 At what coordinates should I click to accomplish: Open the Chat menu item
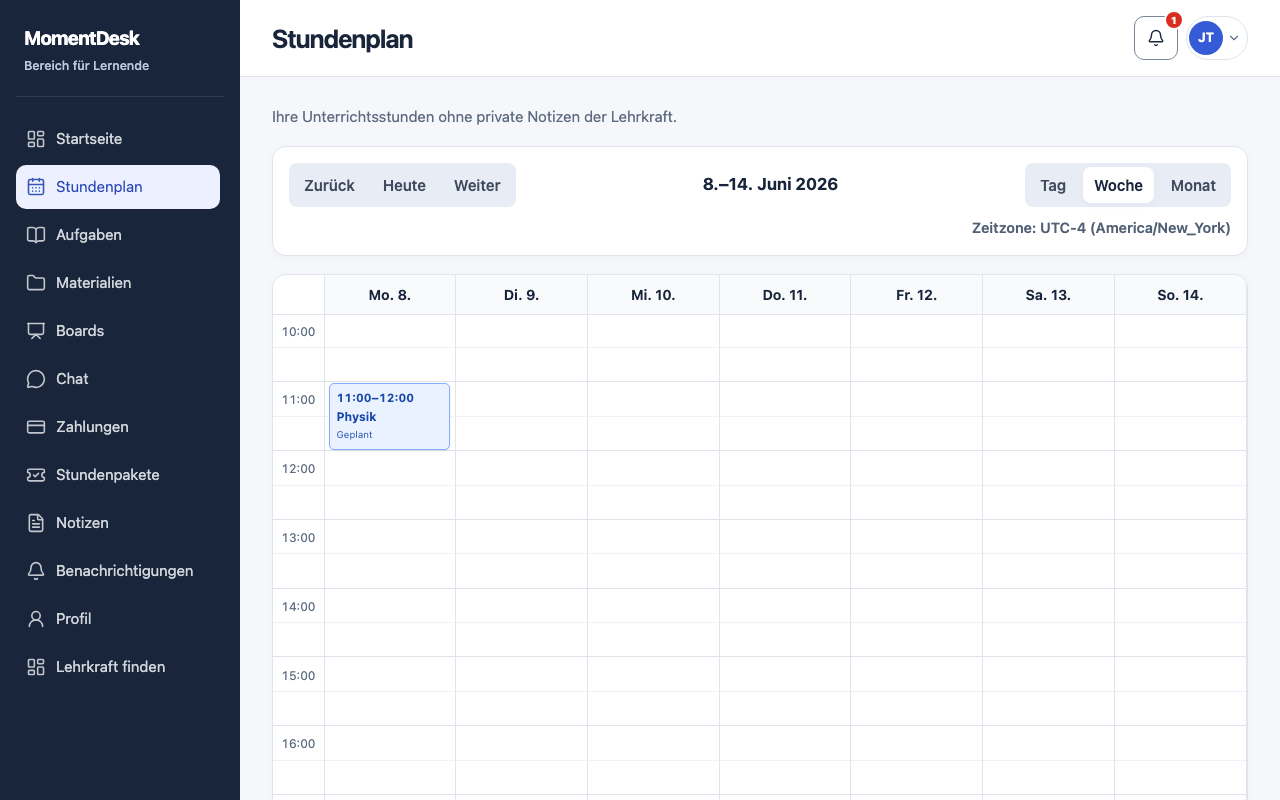tap(118, 379)
